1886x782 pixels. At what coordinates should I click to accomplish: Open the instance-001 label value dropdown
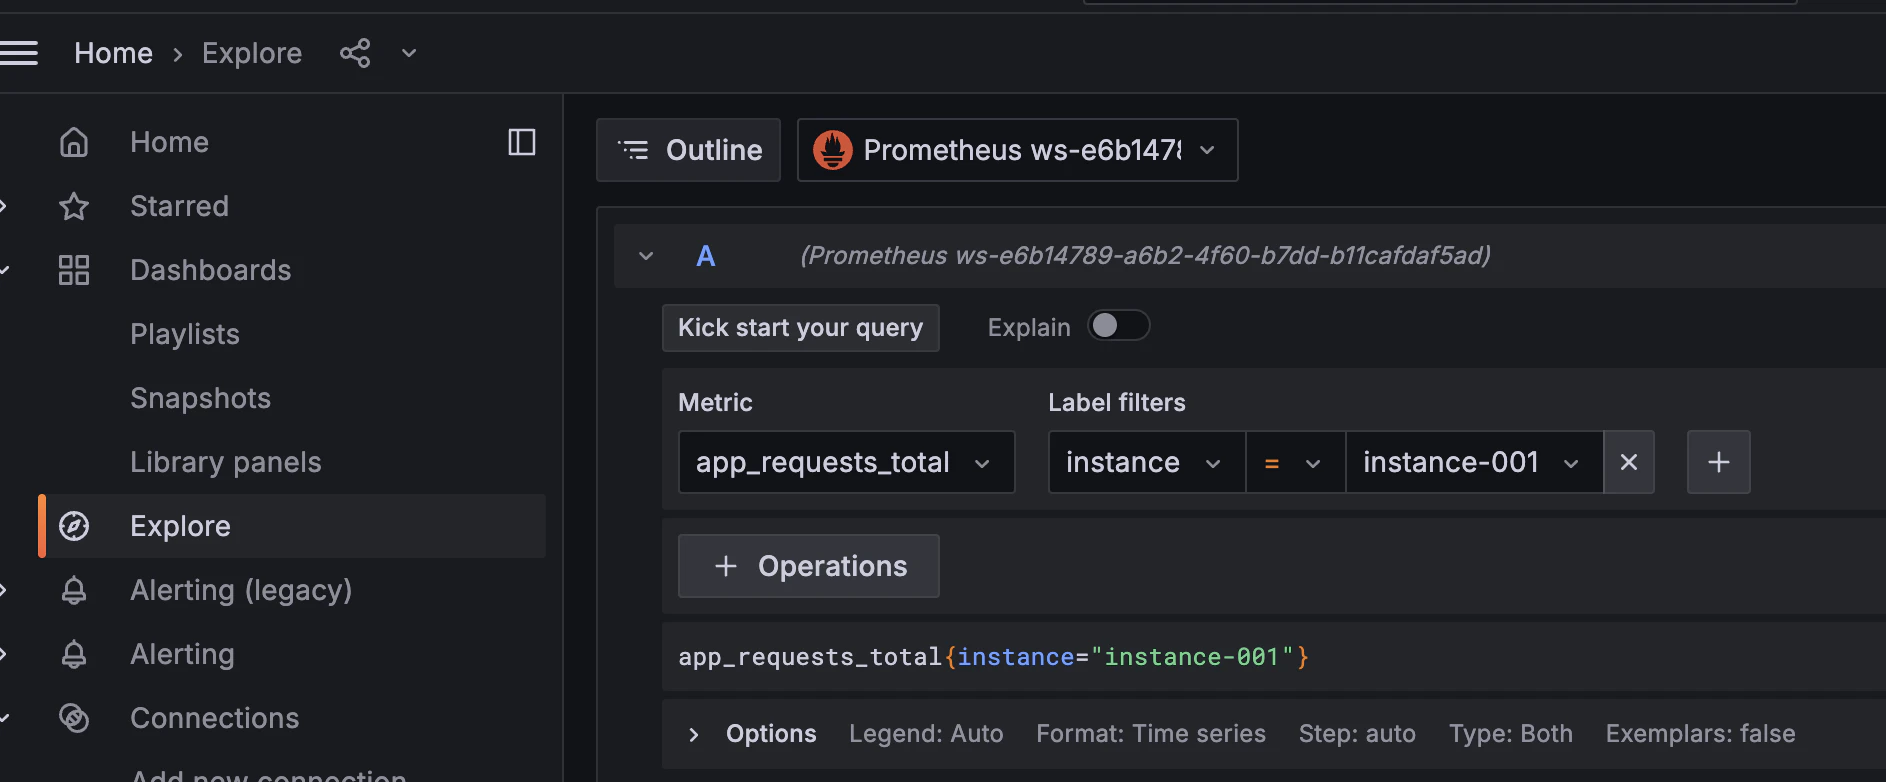coord(1474,462)
